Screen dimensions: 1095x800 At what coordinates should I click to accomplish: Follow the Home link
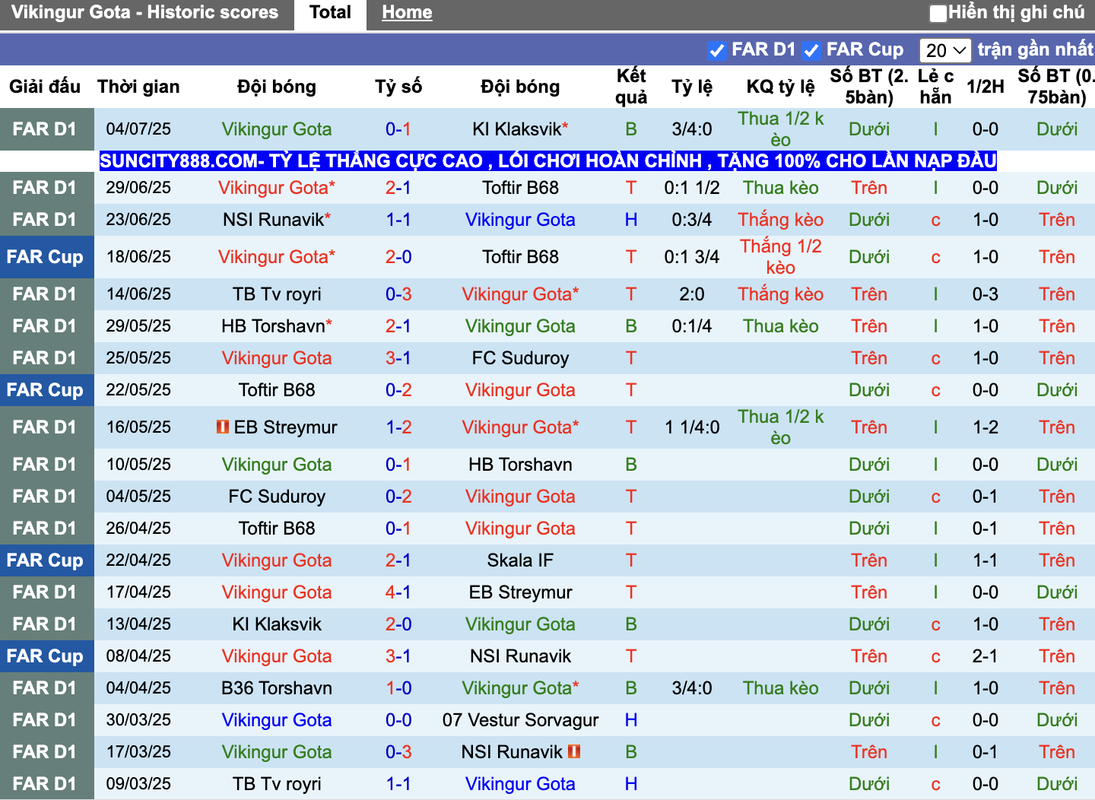click(407, 13)
